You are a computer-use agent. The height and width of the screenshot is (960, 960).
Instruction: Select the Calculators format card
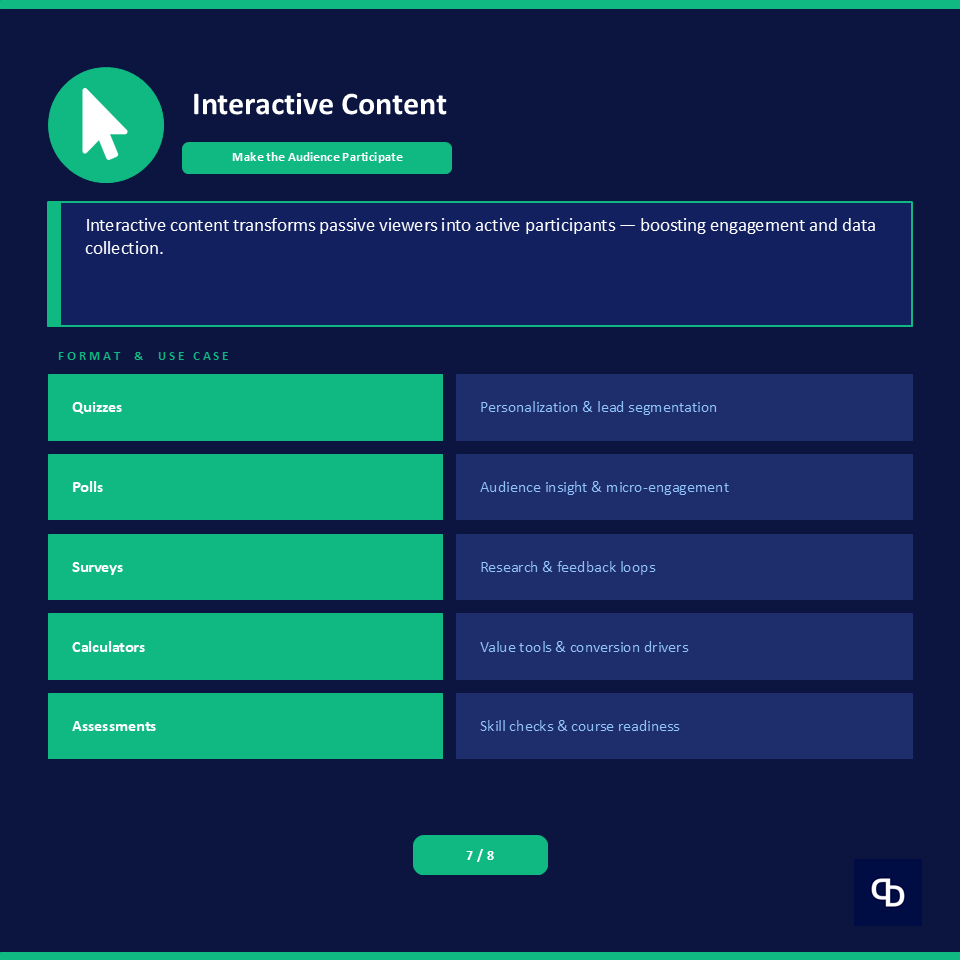click(245, 647)
